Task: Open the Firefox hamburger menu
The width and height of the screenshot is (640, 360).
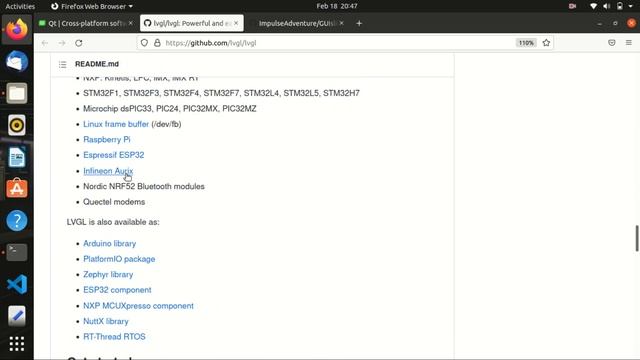Action: (x=629, y=43)
